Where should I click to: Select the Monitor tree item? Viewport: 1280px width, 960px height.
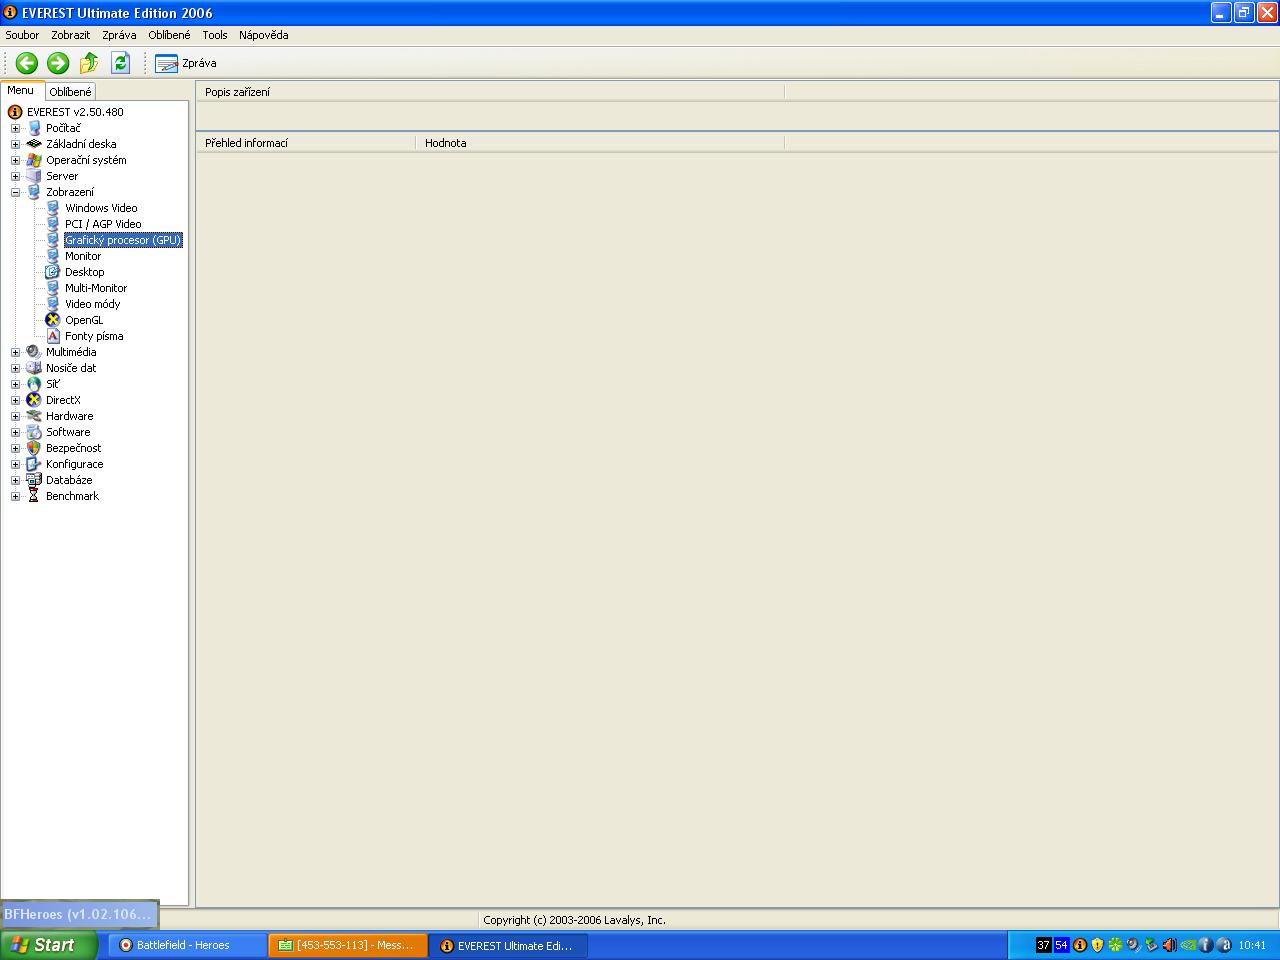[x=83, y=256]
